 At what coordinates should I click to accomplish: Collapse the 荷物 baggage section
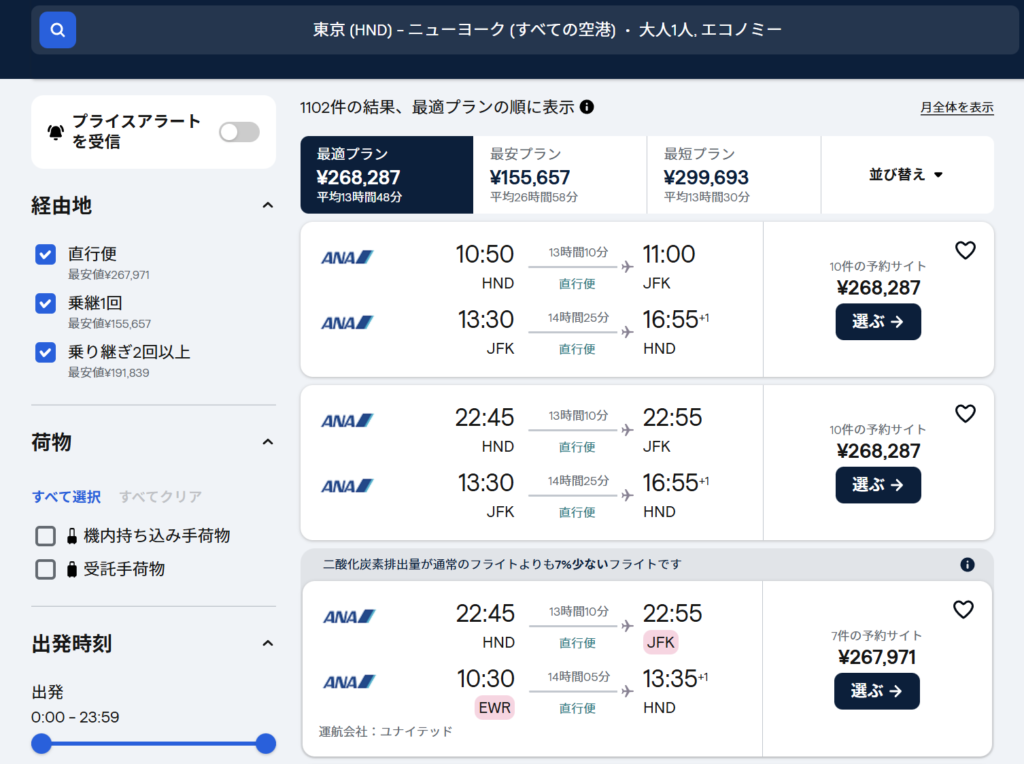coord(267,442)
